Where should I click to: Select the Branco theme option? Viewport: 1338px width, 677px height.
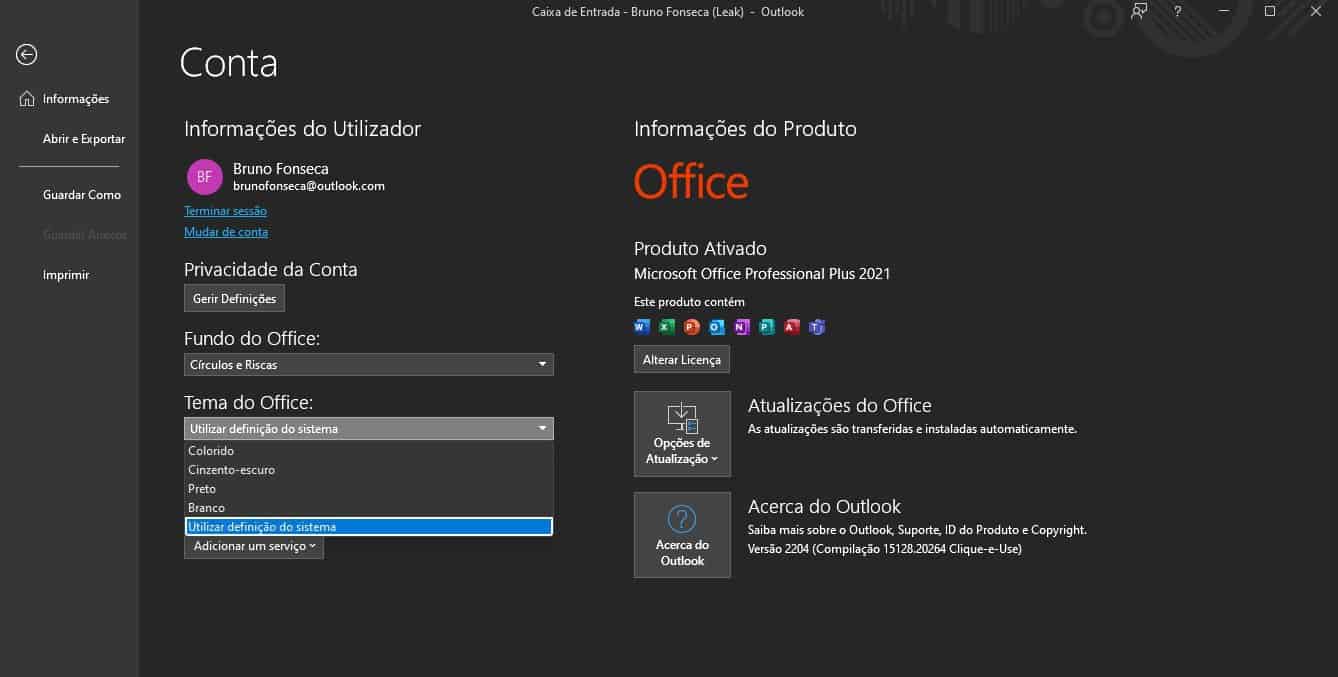(368, 508)
